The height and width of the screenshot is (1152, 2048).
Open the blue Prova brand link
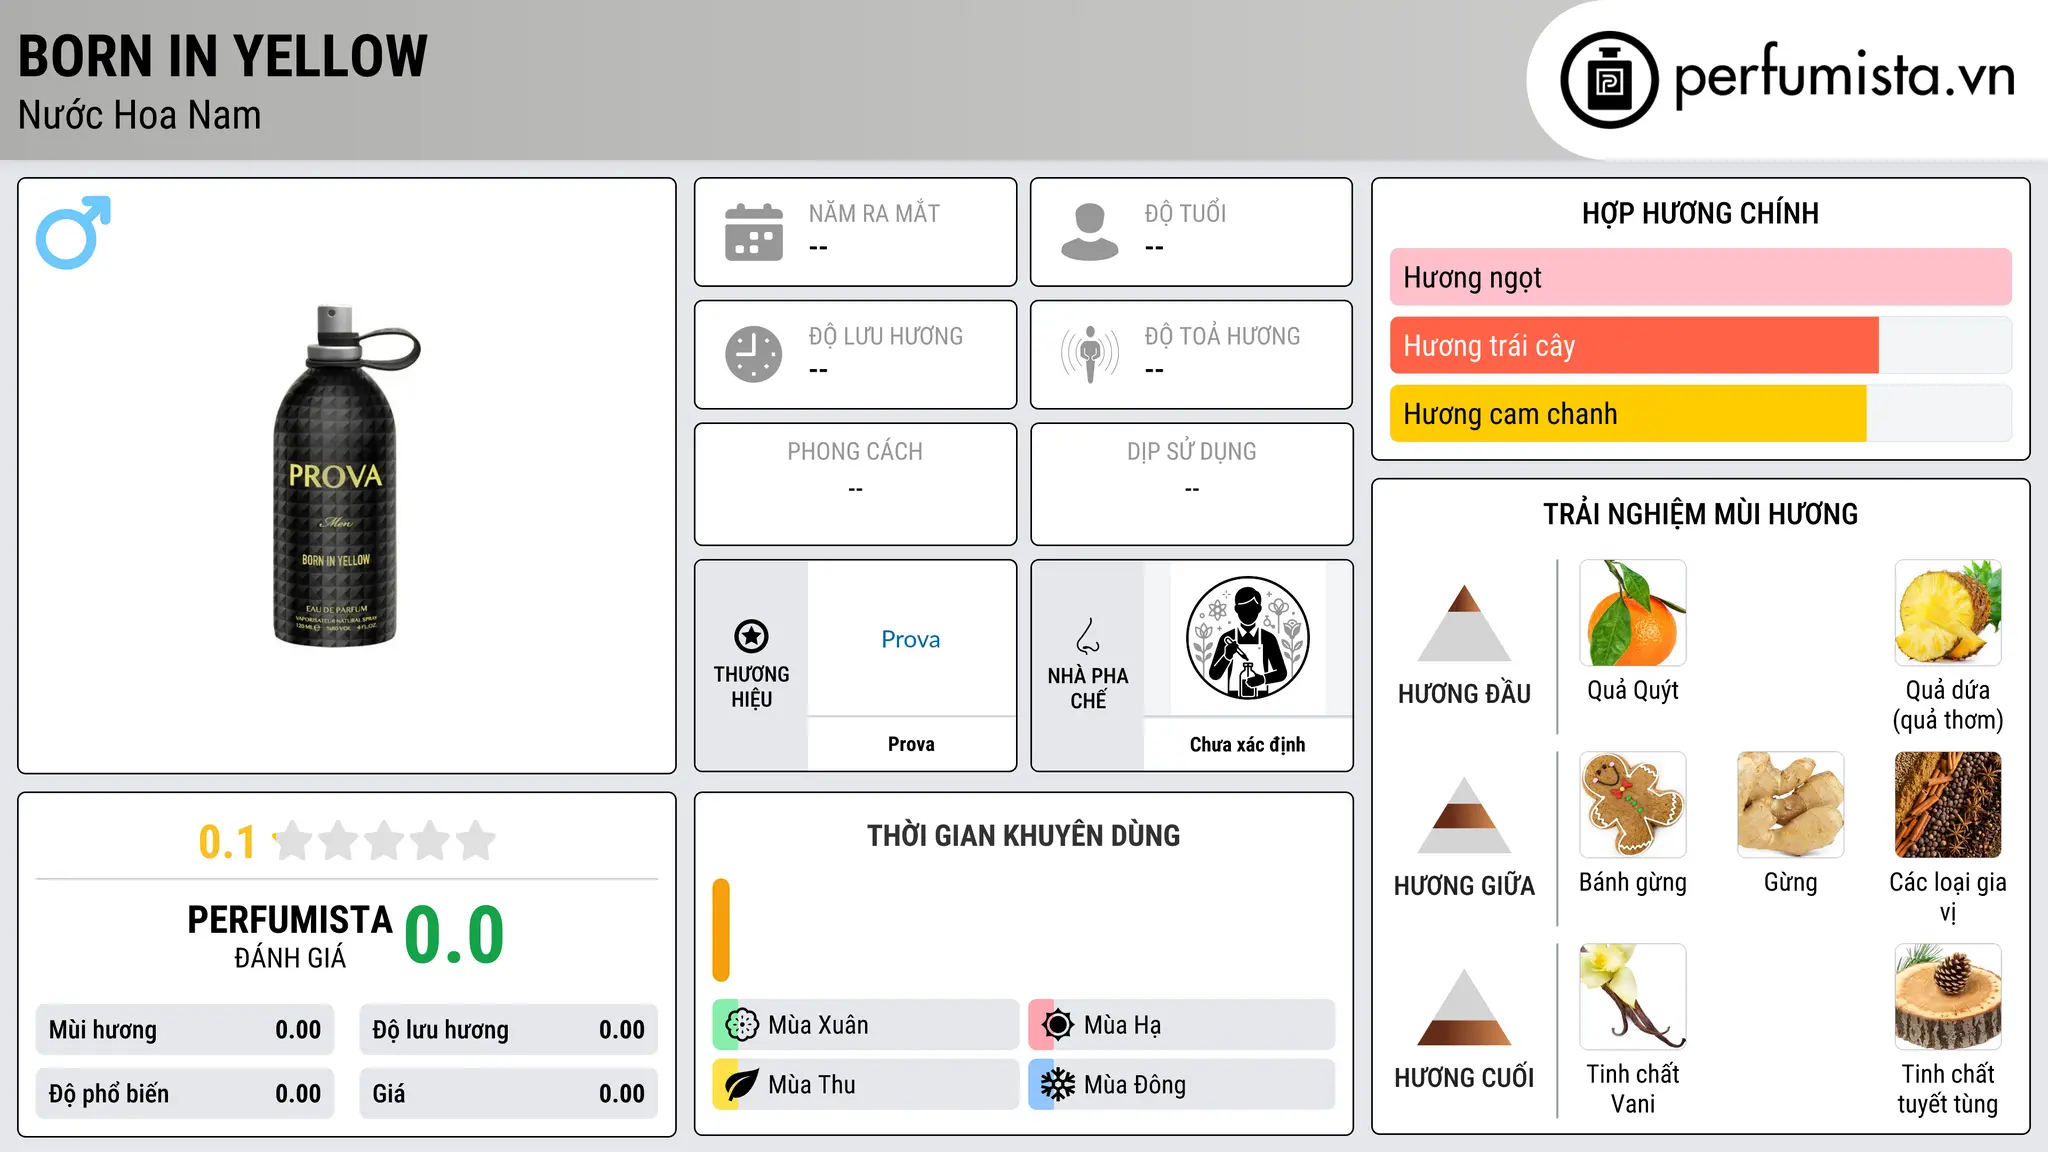[911, 639]
